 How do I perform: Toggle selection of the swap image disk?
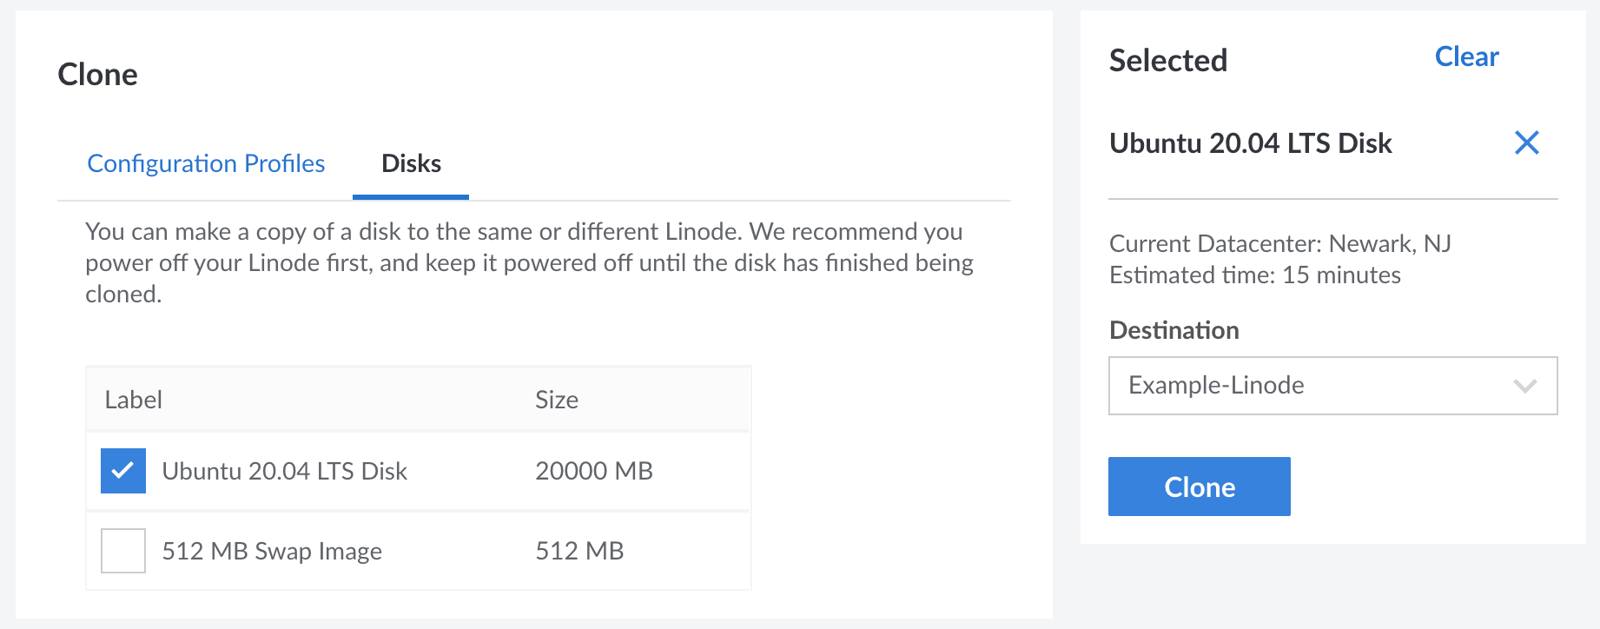pyautogui.click(x=122, y=550)
